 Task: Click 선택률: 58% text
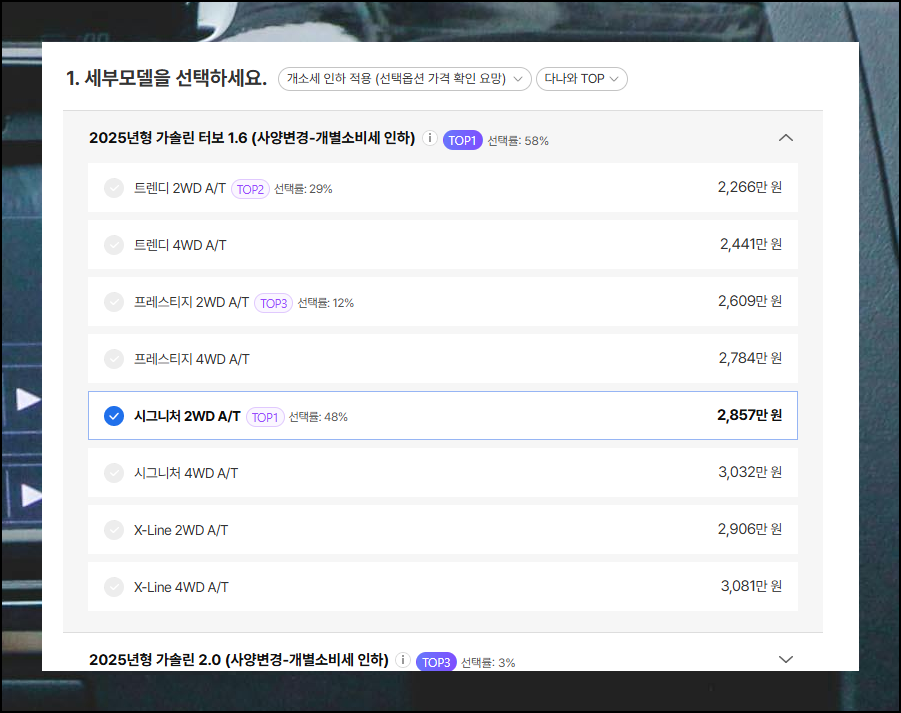pyautogui.click(x=518, y=141)
